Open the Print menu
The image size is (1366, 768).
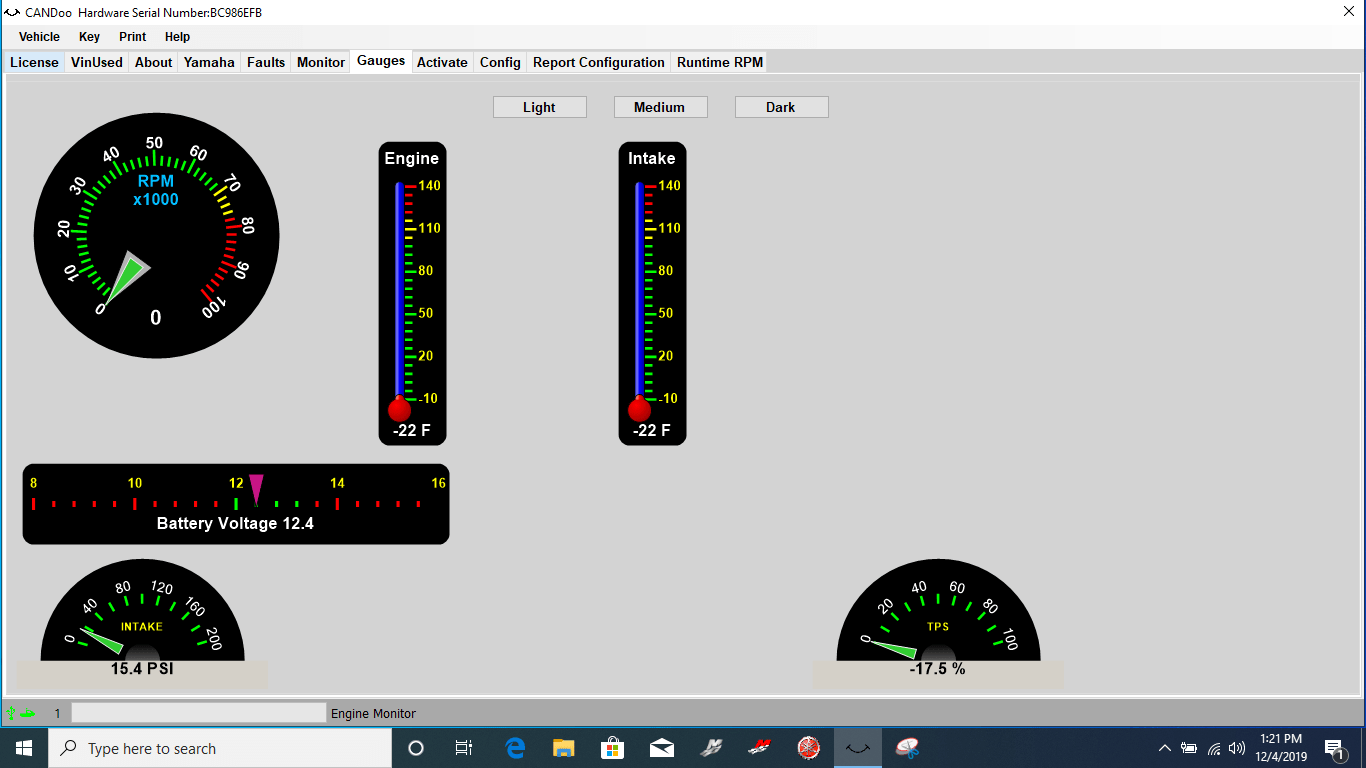click(x=132, y=36)
